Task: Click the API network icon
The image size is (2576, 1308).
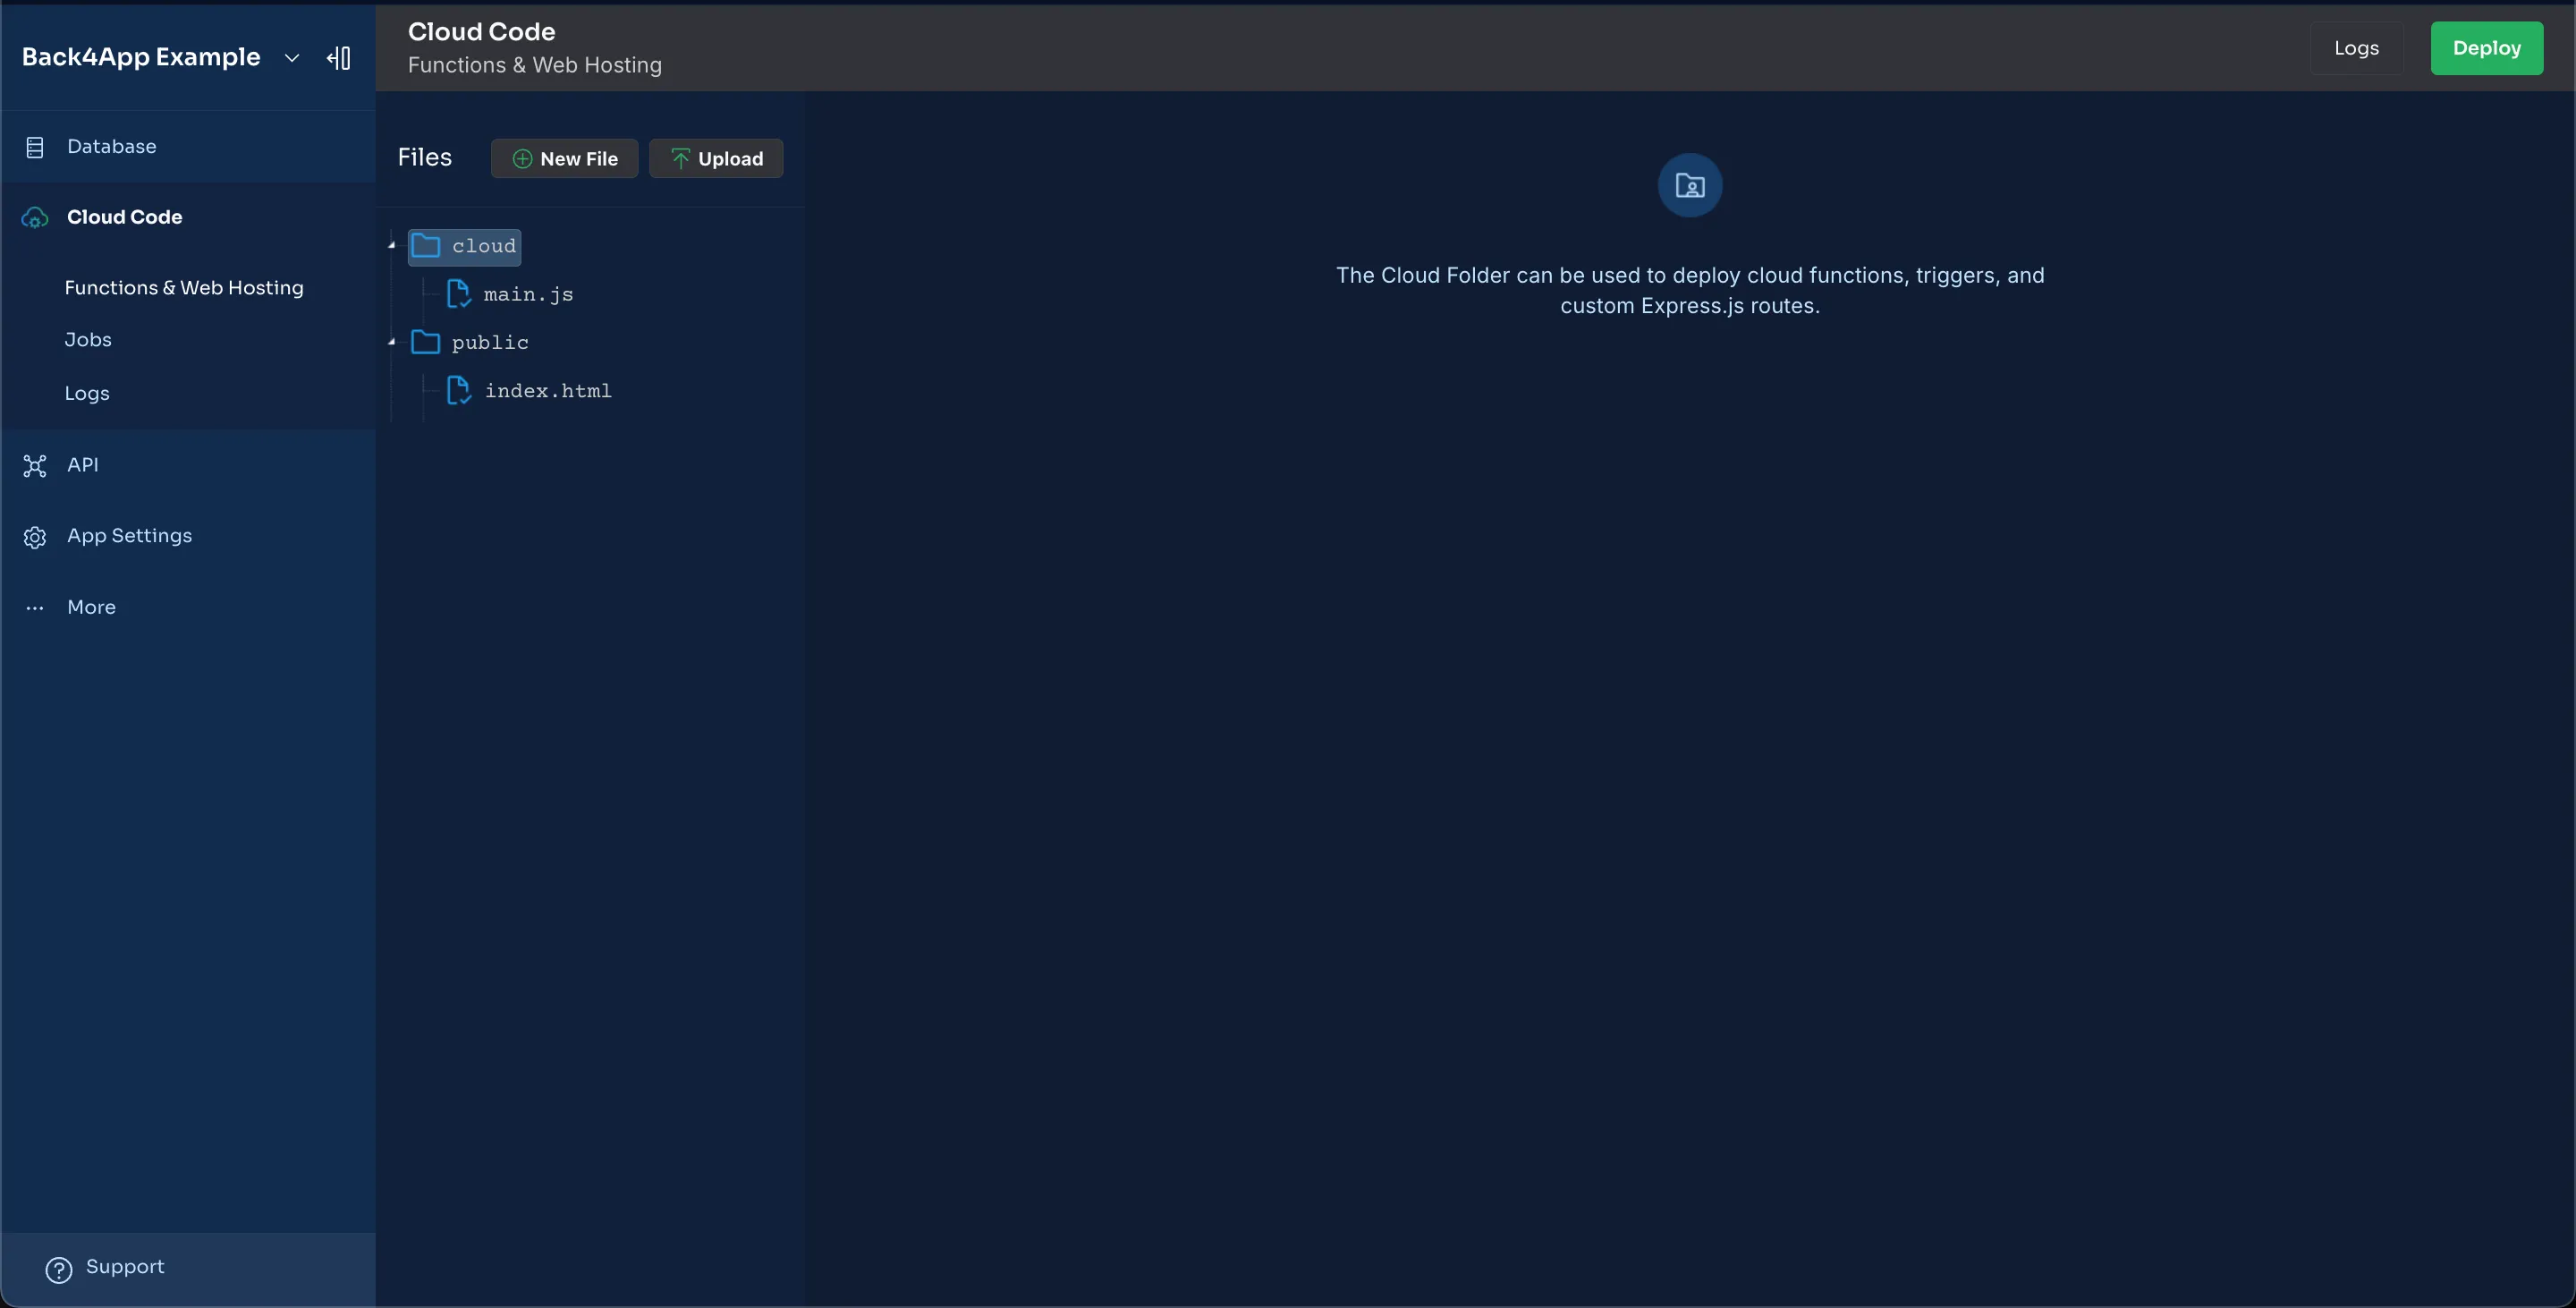Action: [35, 465]
